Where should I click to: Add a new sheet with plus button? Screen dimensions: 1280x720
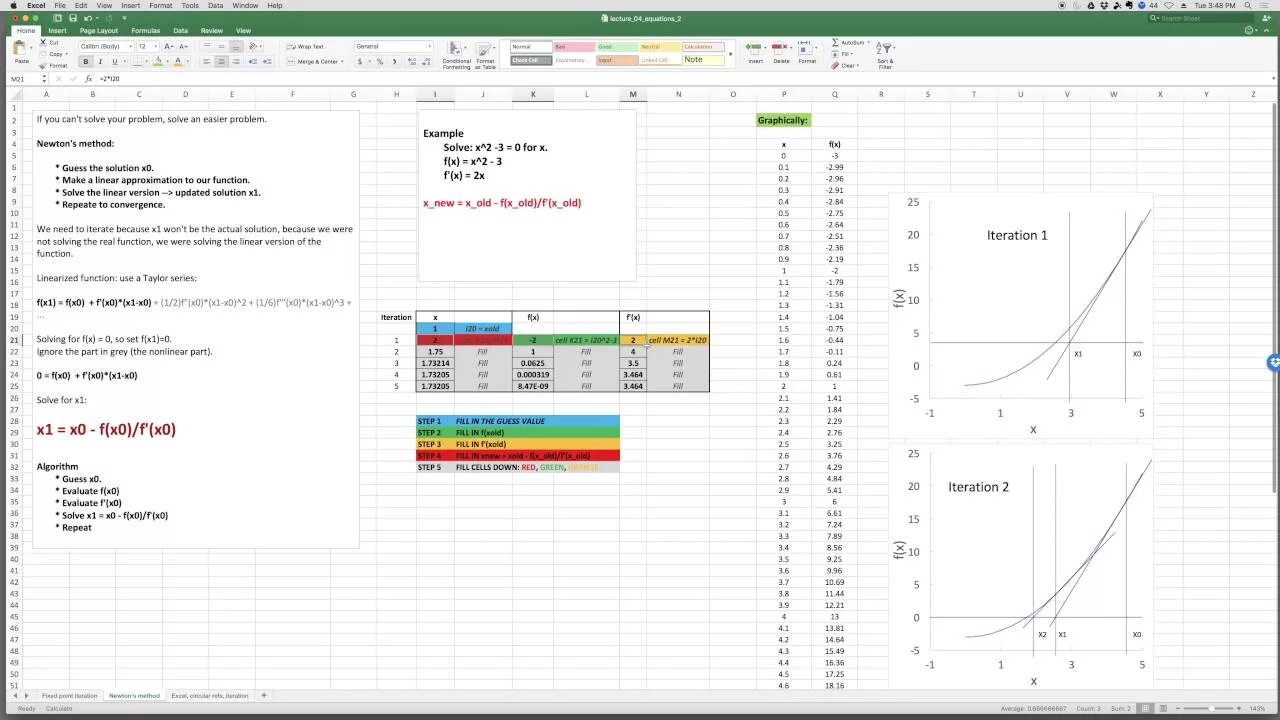pos(264,695)
